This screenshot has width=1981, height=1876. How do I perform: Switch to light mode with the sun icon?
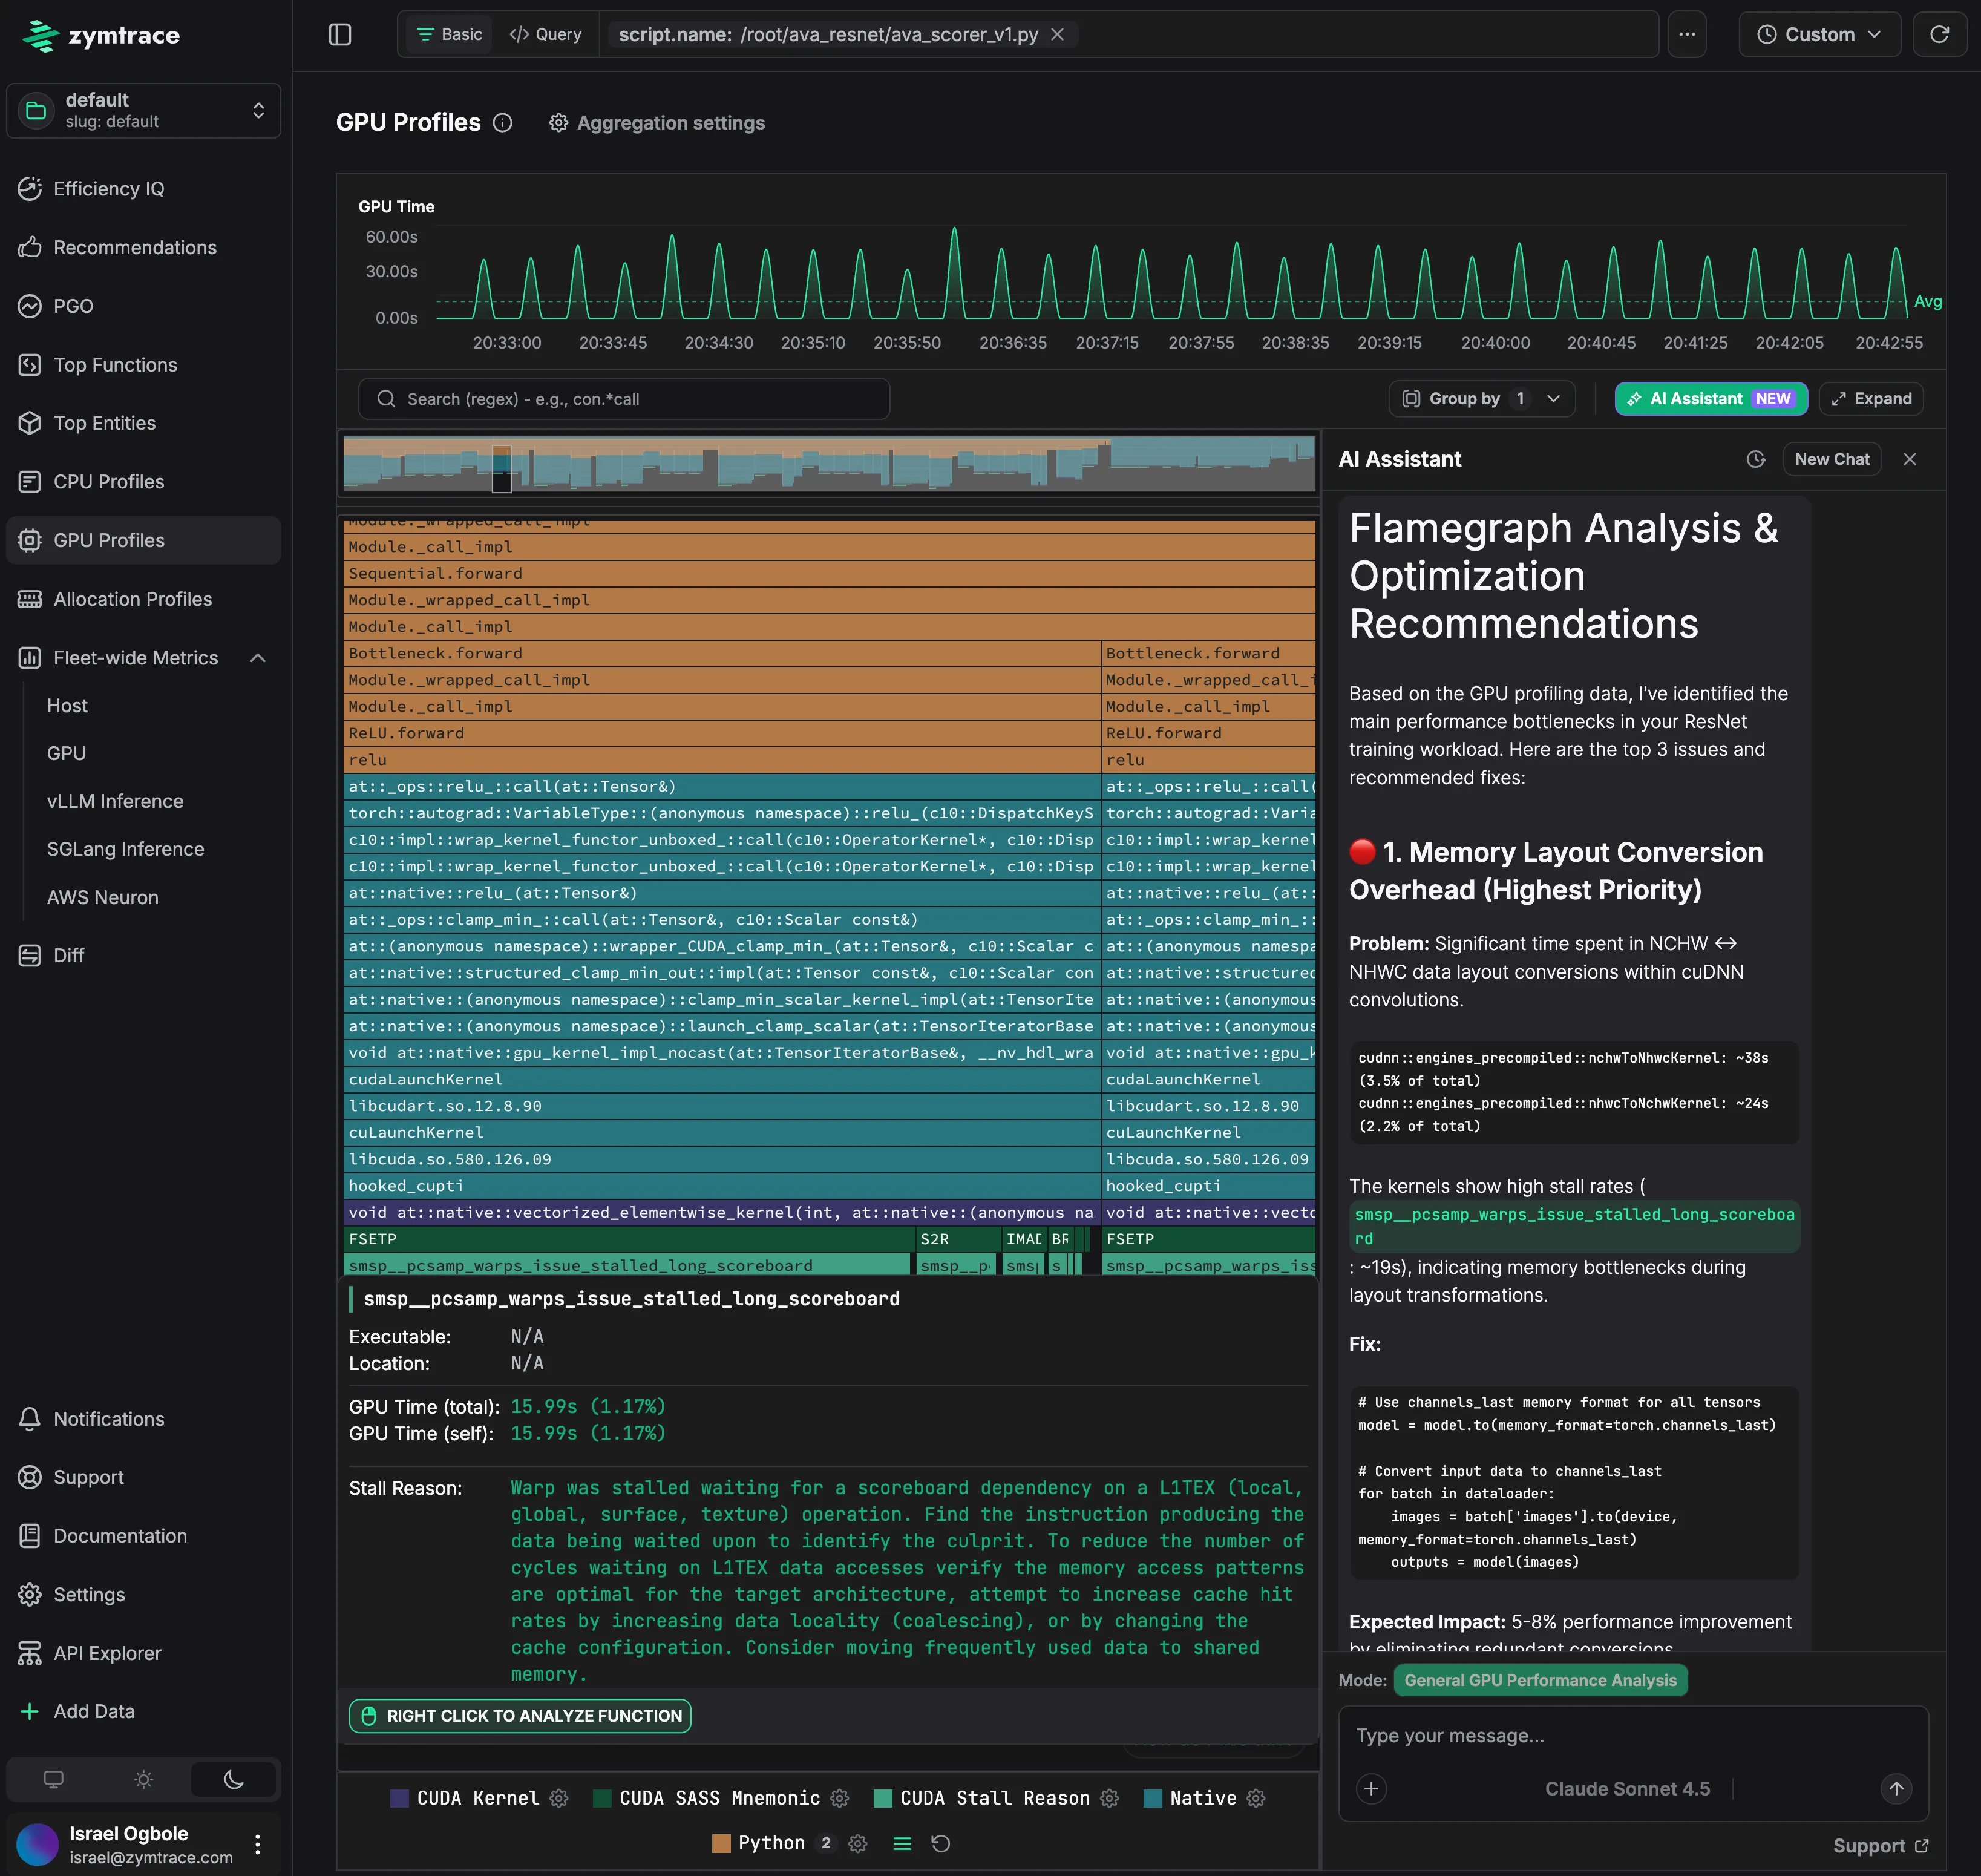click(143, 1779)
